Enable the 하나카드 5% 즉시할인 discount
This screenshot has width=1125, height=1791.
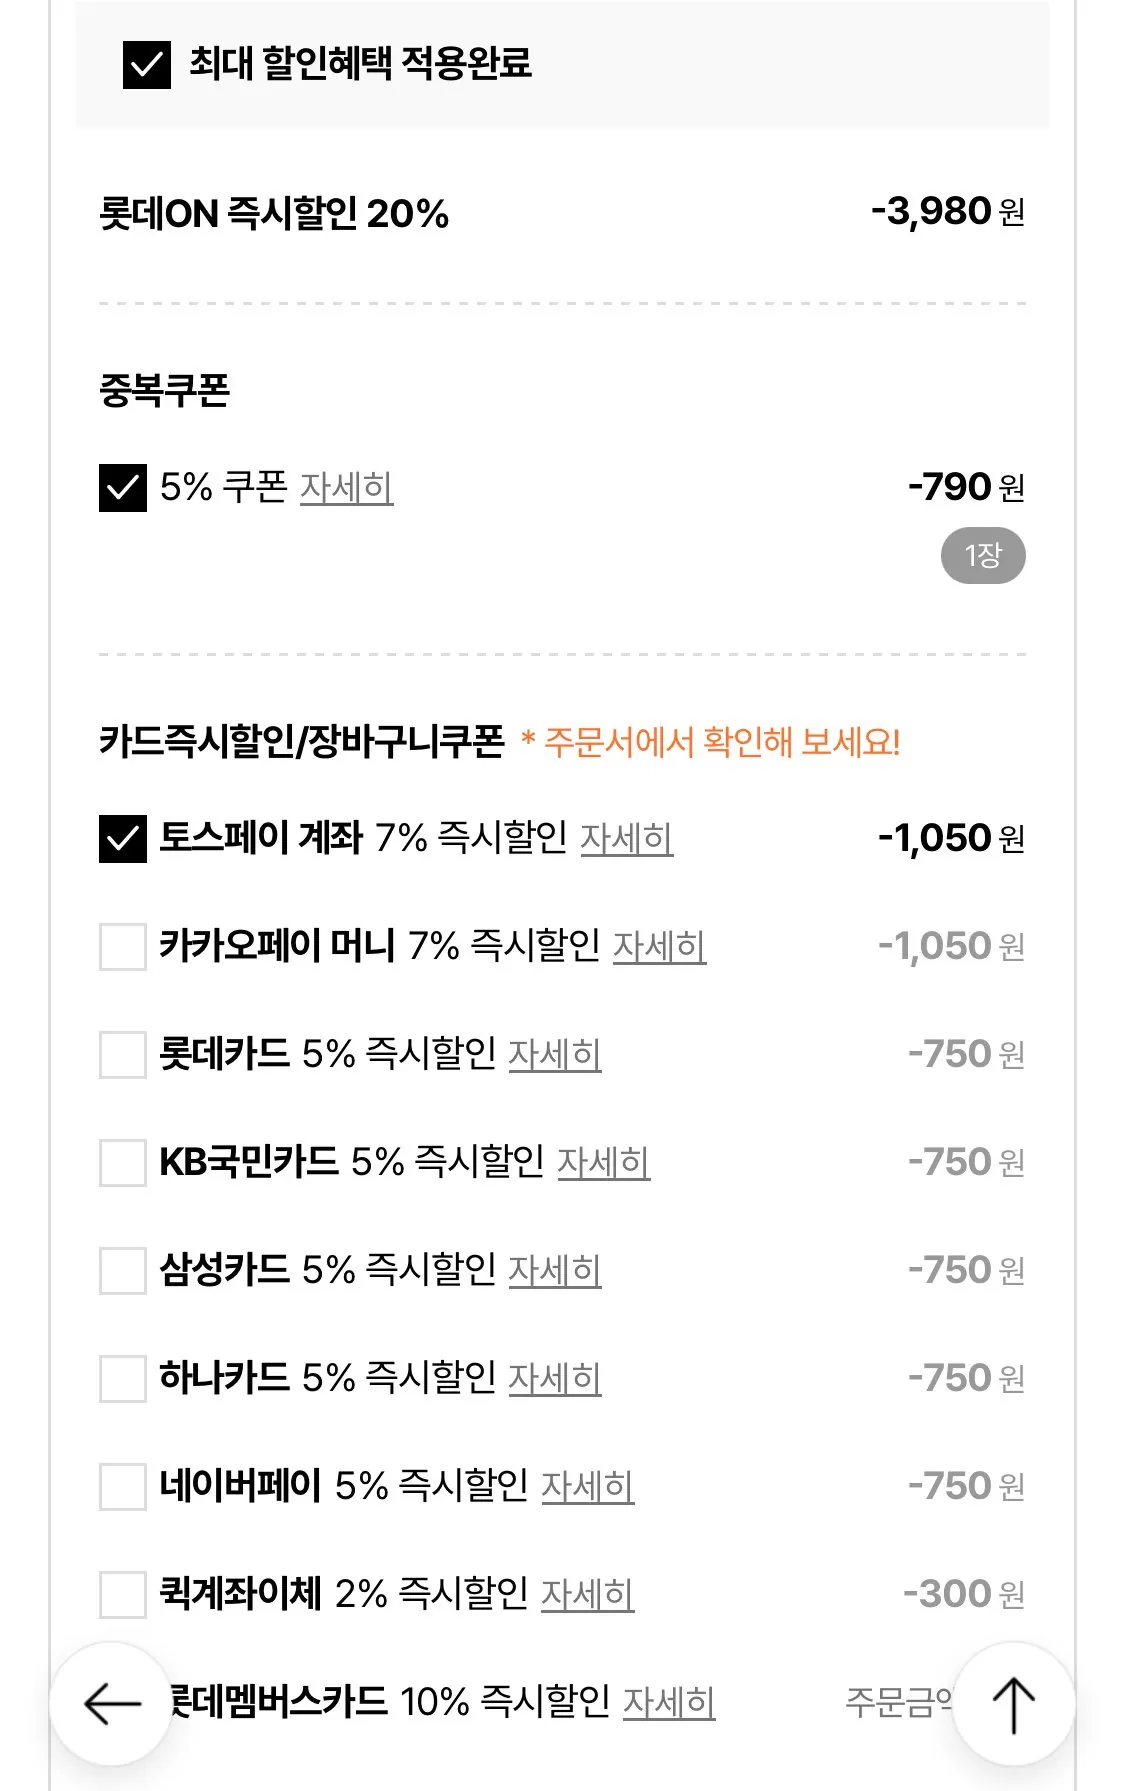click(120, 1379)
